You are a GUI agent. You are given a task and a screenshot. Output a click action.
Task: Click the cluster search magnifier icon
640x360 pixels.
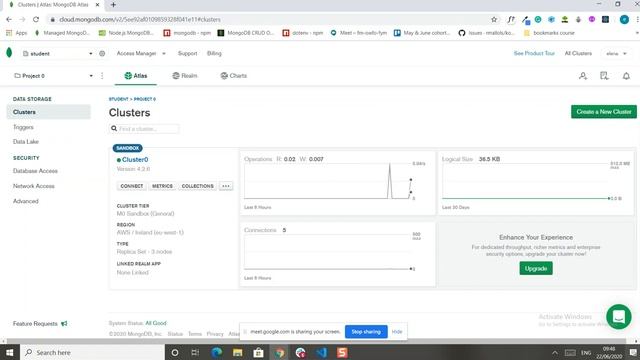[114, 129]
